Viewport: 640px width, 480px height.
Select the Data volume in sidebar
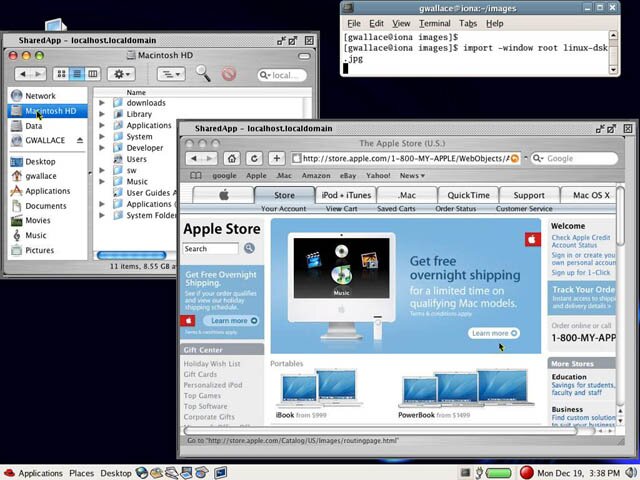click(x=47, y=126)
